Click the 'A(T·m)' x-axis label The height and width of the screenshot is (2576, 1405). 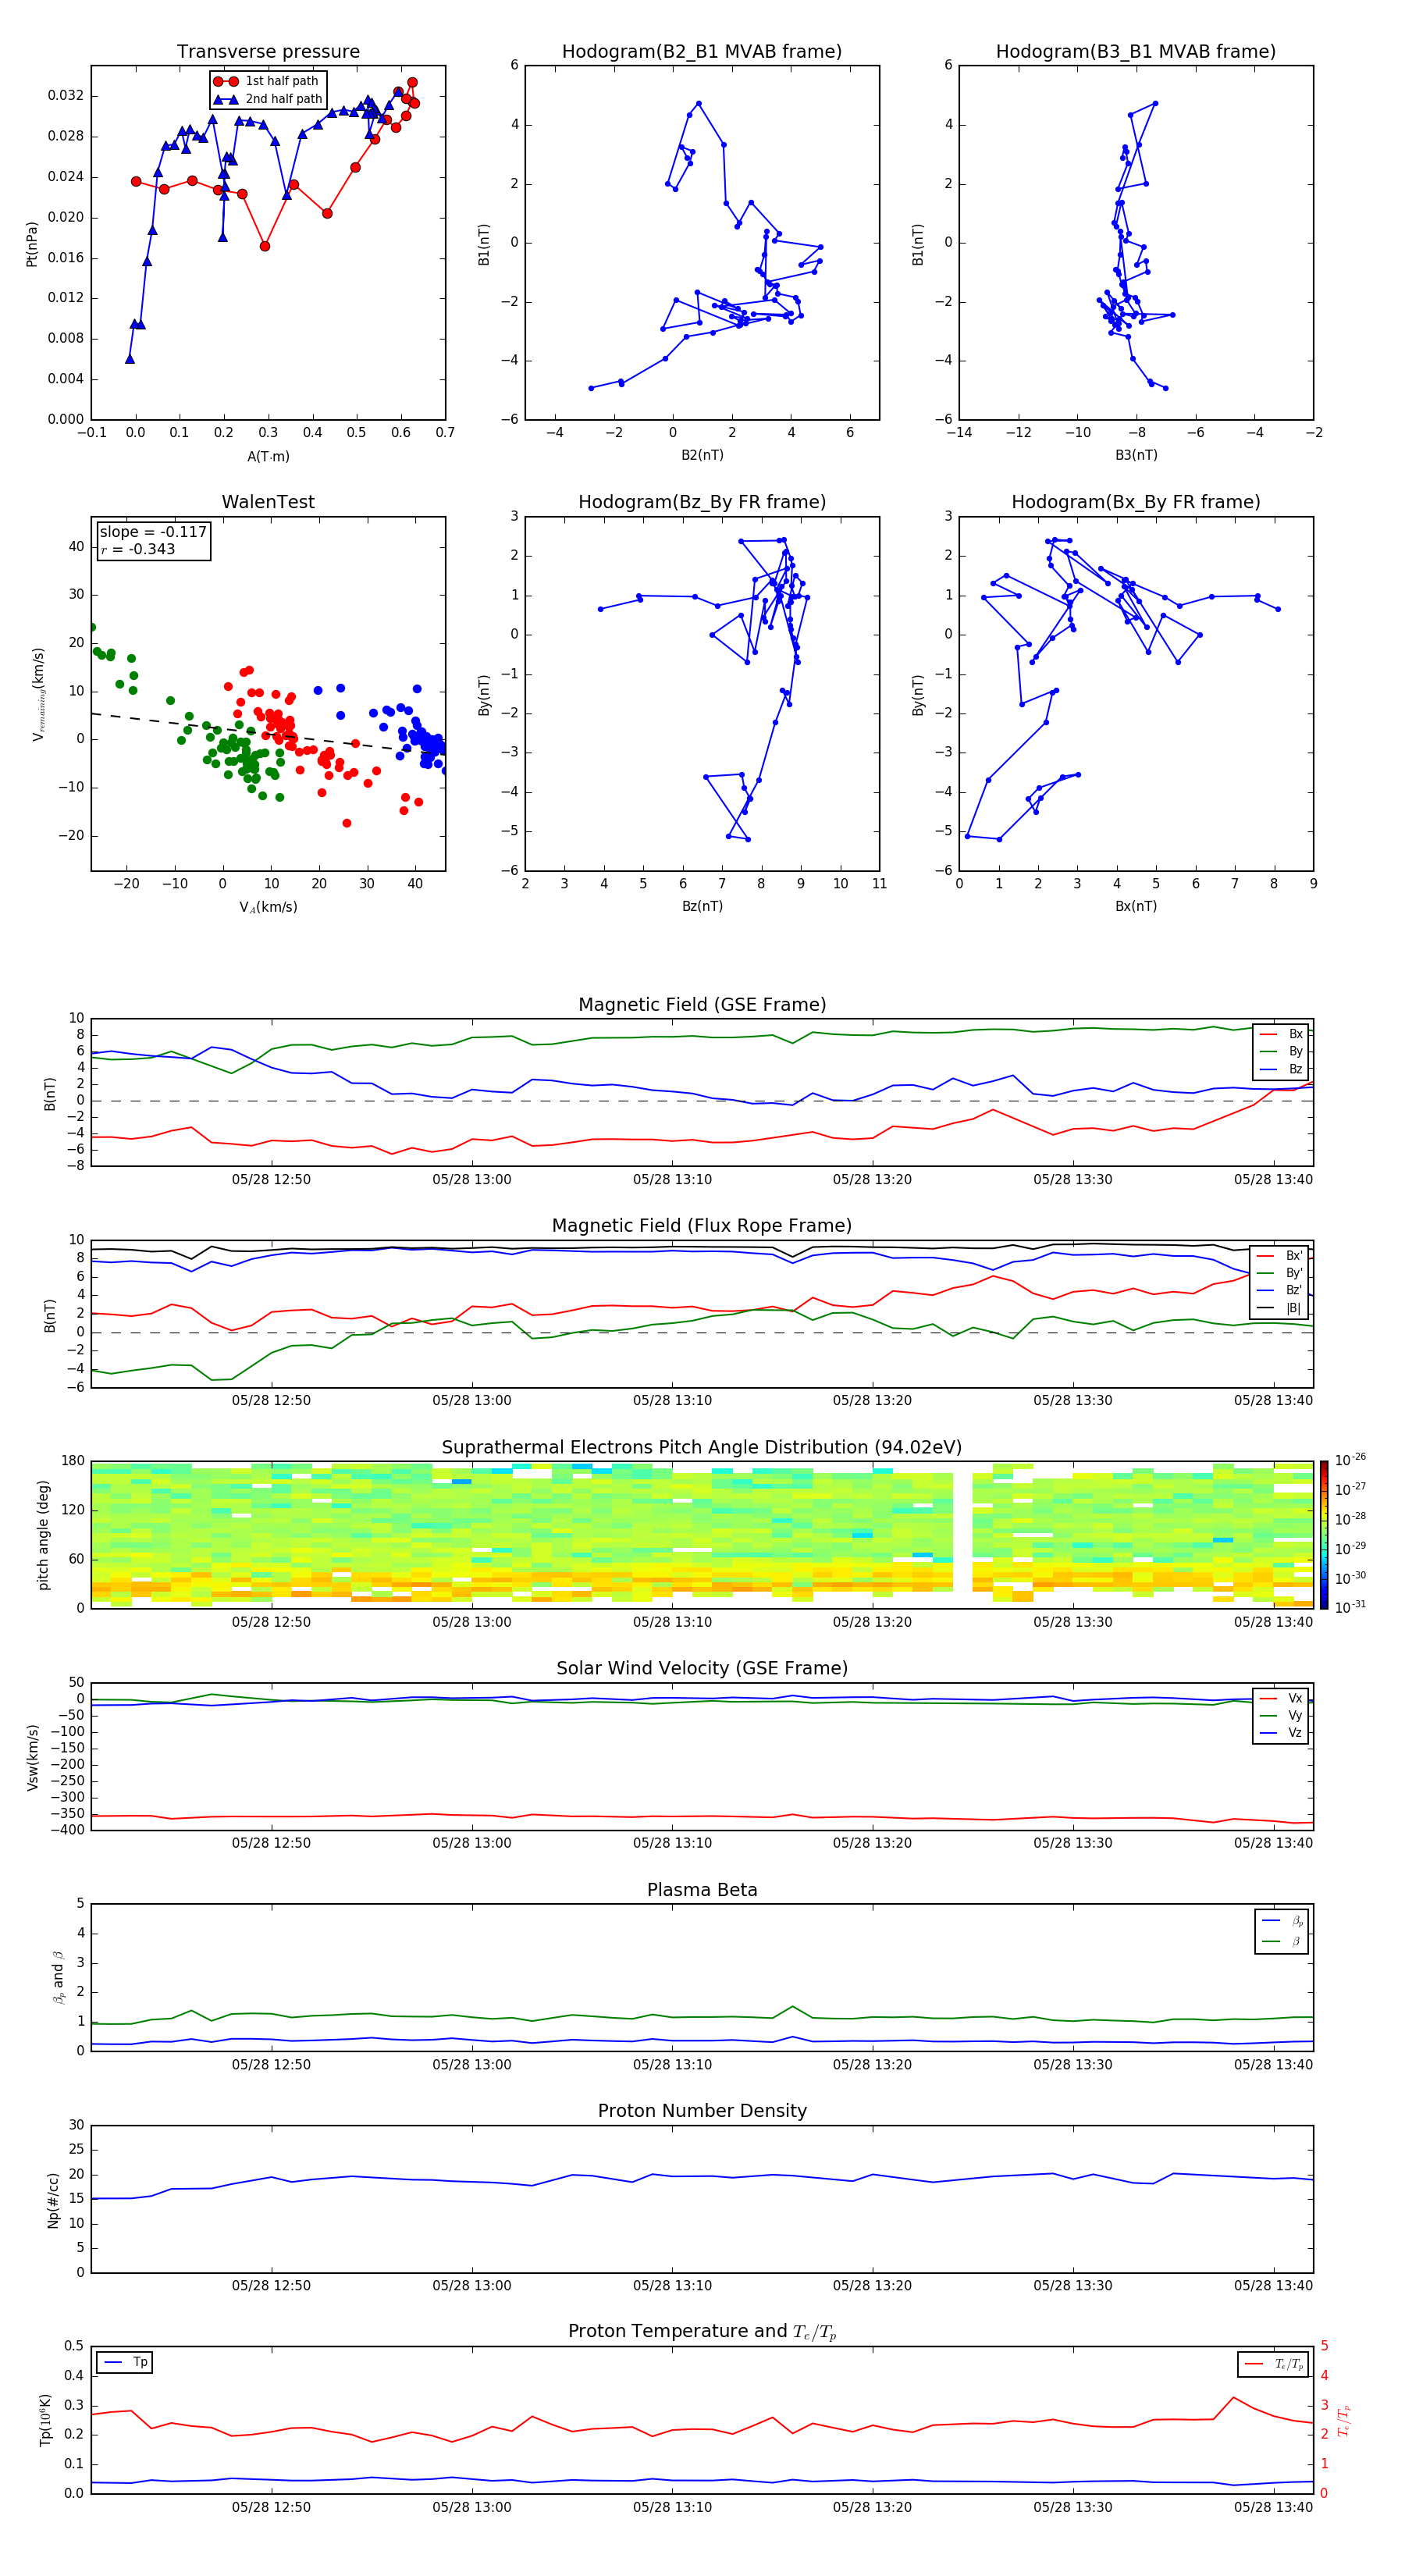coord(268,457)
